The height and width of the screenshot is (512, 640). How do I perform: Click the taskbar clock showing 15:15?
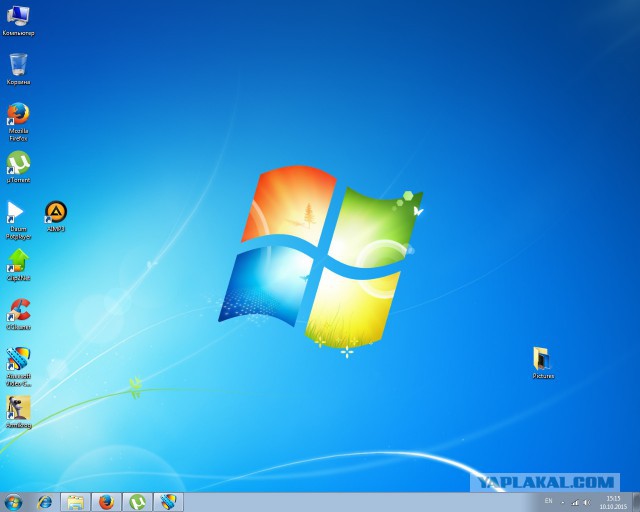coord(613,502)
